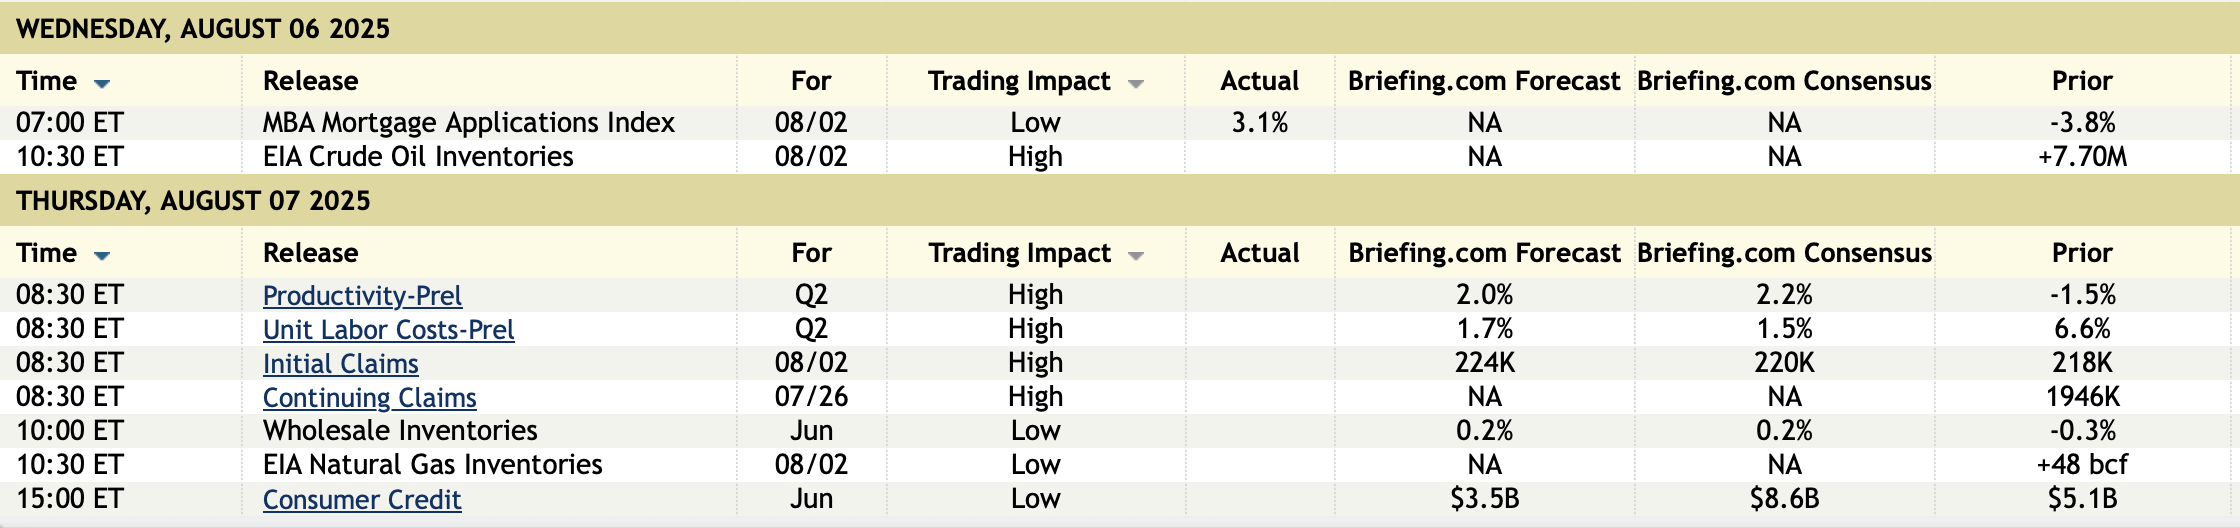Click the Thursday, August 07 2025 heading
This screenshot has width=2240, height=528.
[x=193, y=201]
